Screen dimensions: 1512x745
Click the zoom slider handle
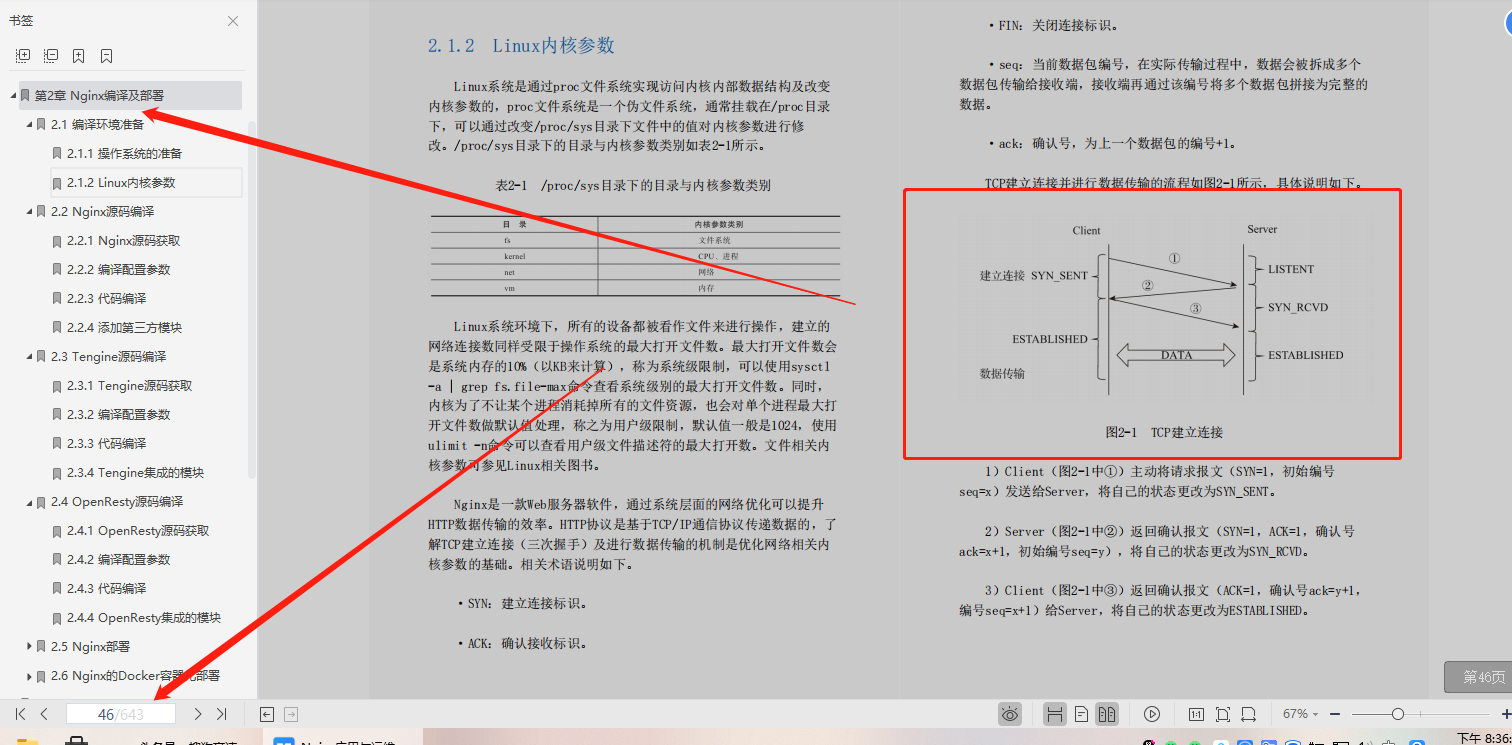[x=1398, y=714]
